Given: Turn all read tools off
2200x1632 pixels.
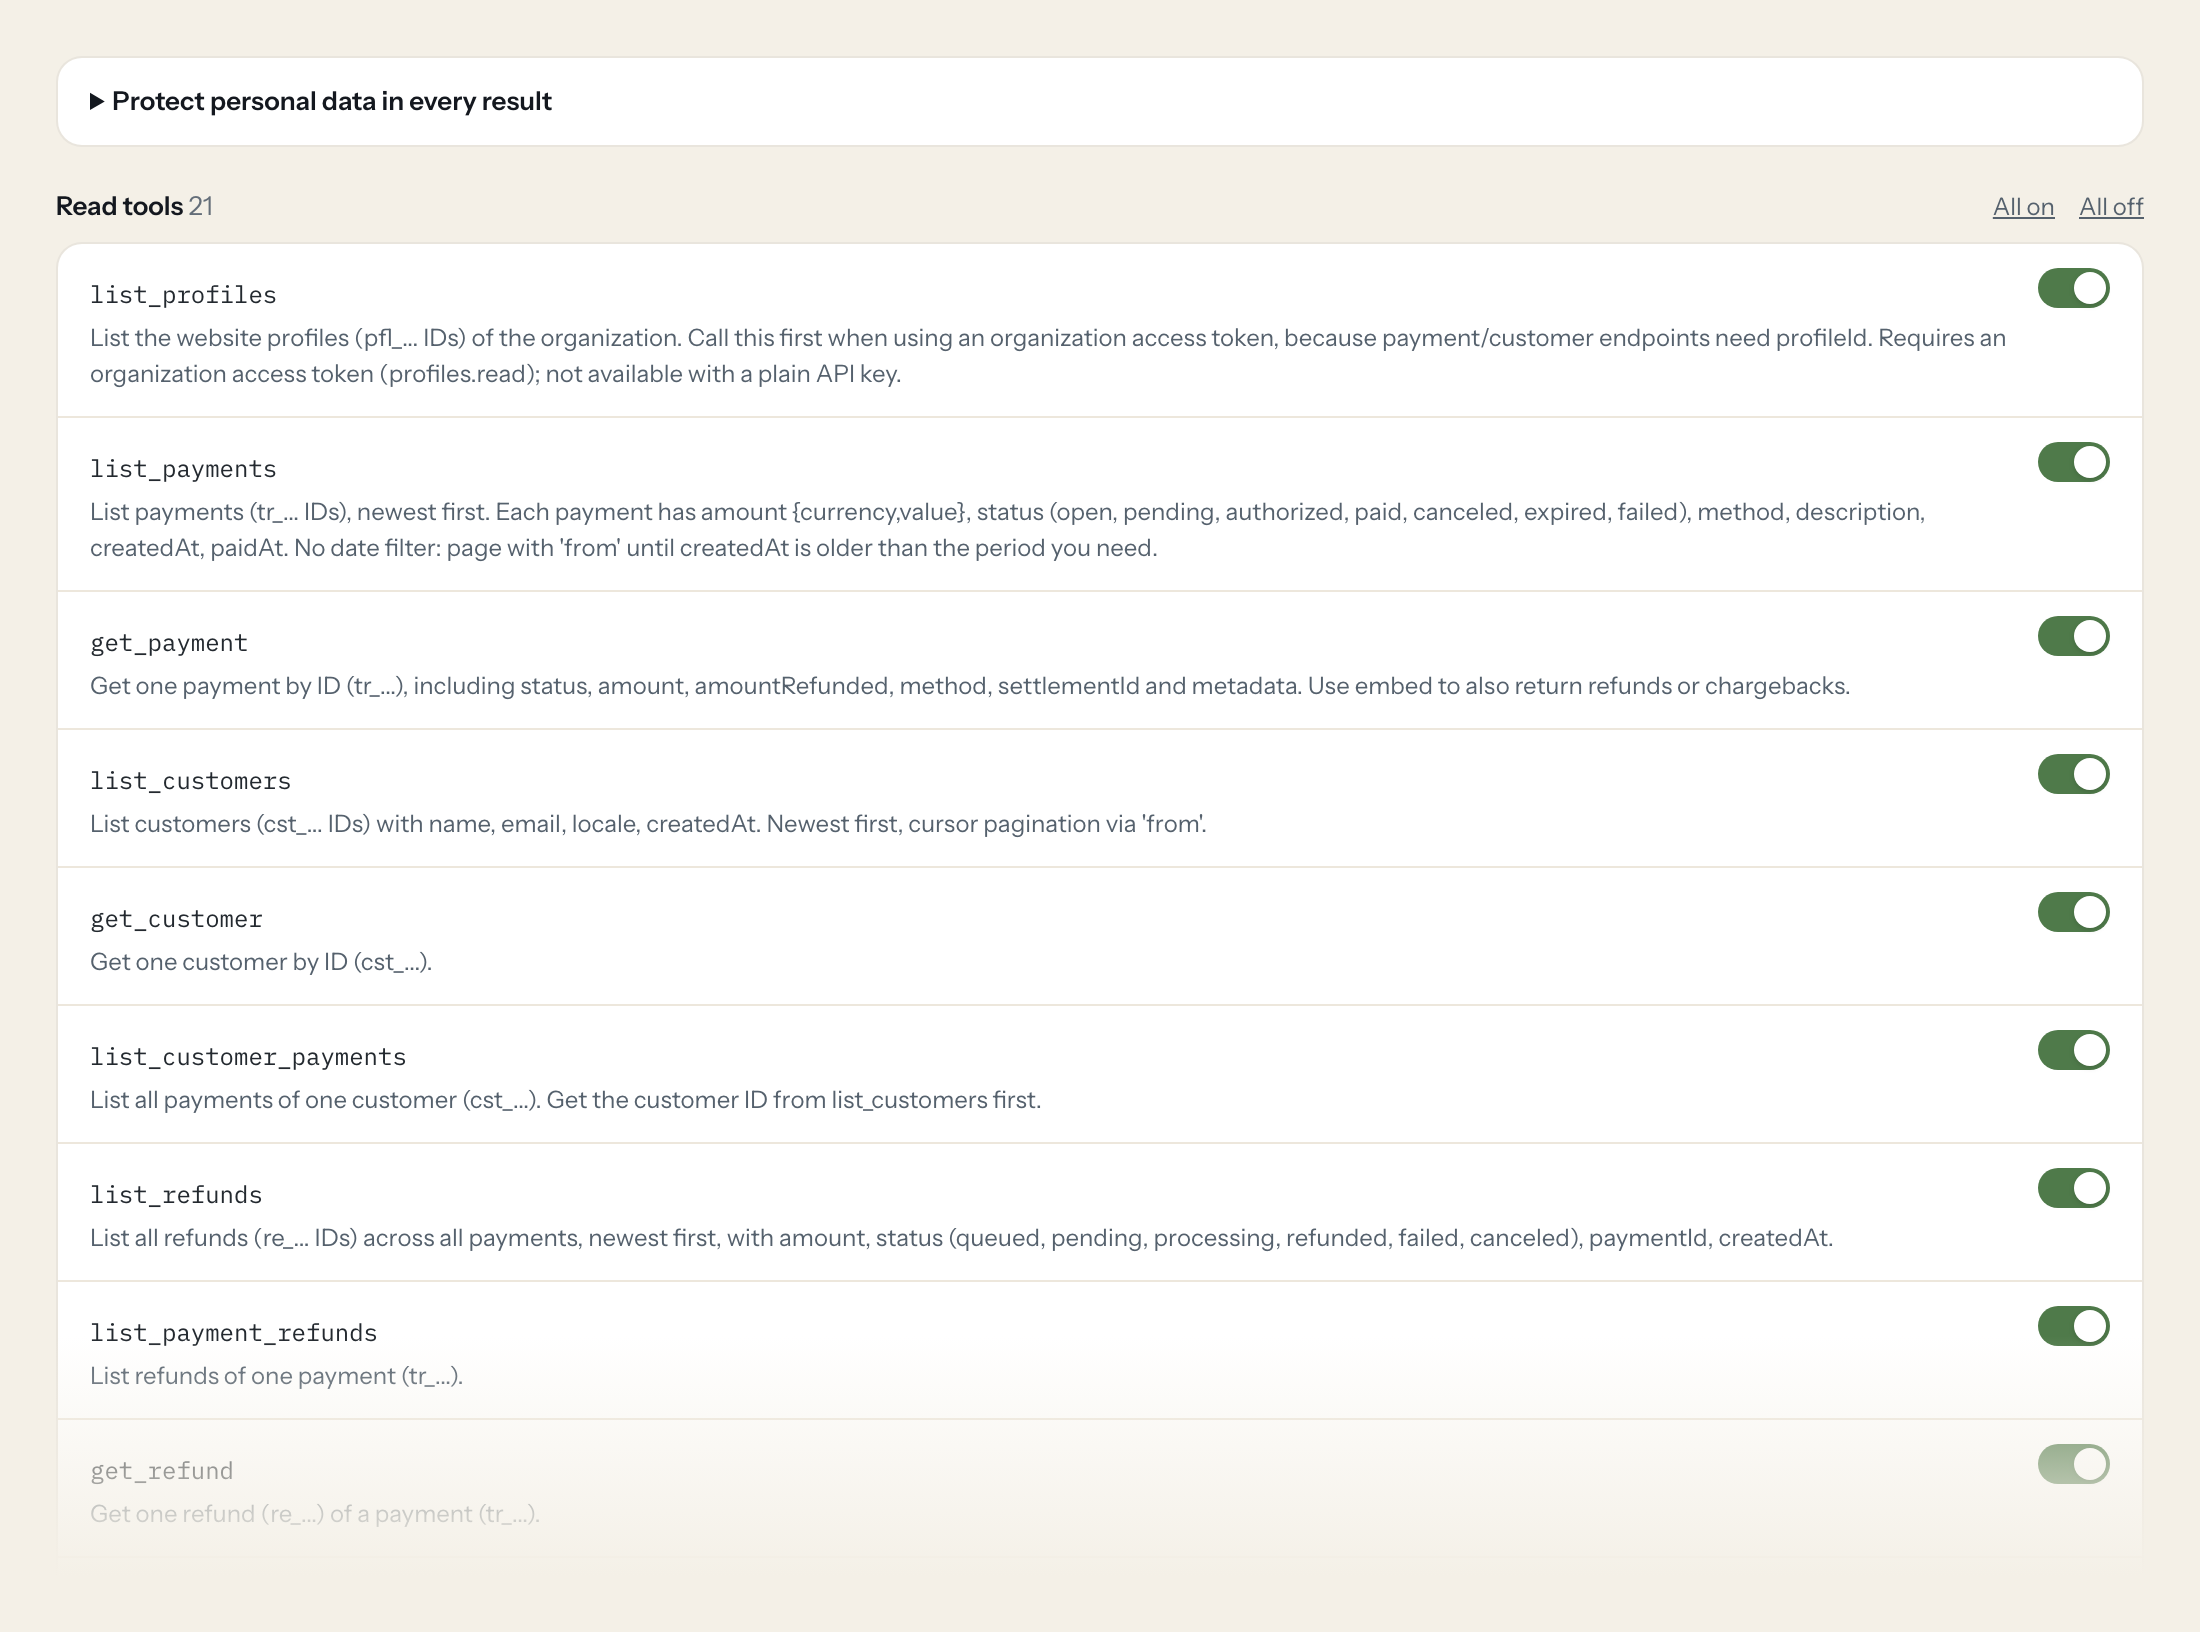Looking at the screenshot, I should [x=2111, y=207].
